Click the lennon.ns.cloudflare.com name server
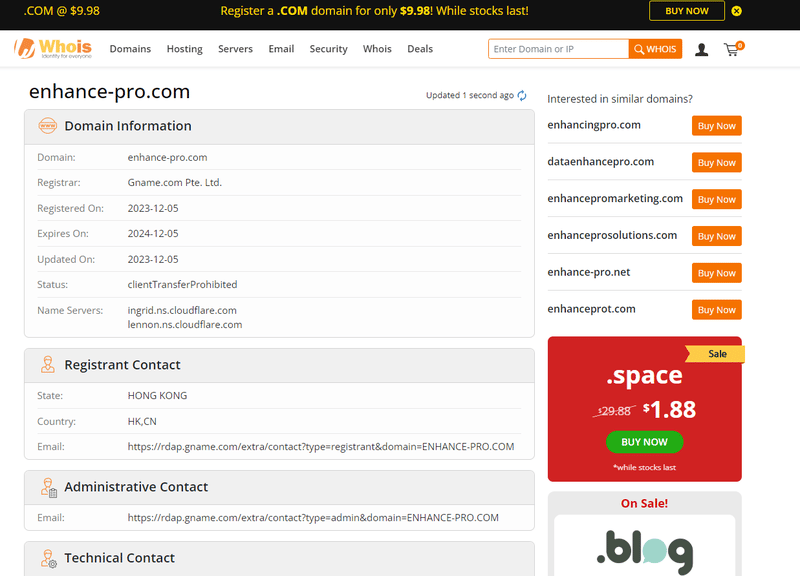 click(185, 324)
